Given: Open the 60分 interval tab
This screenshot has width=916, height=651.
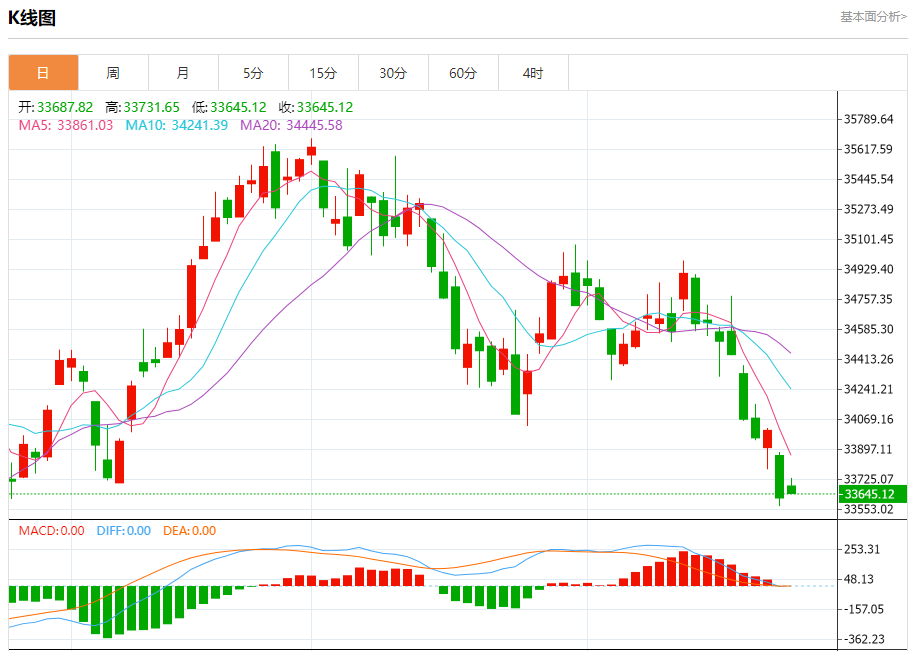Looking at the screenshot, I should [463, 73].
